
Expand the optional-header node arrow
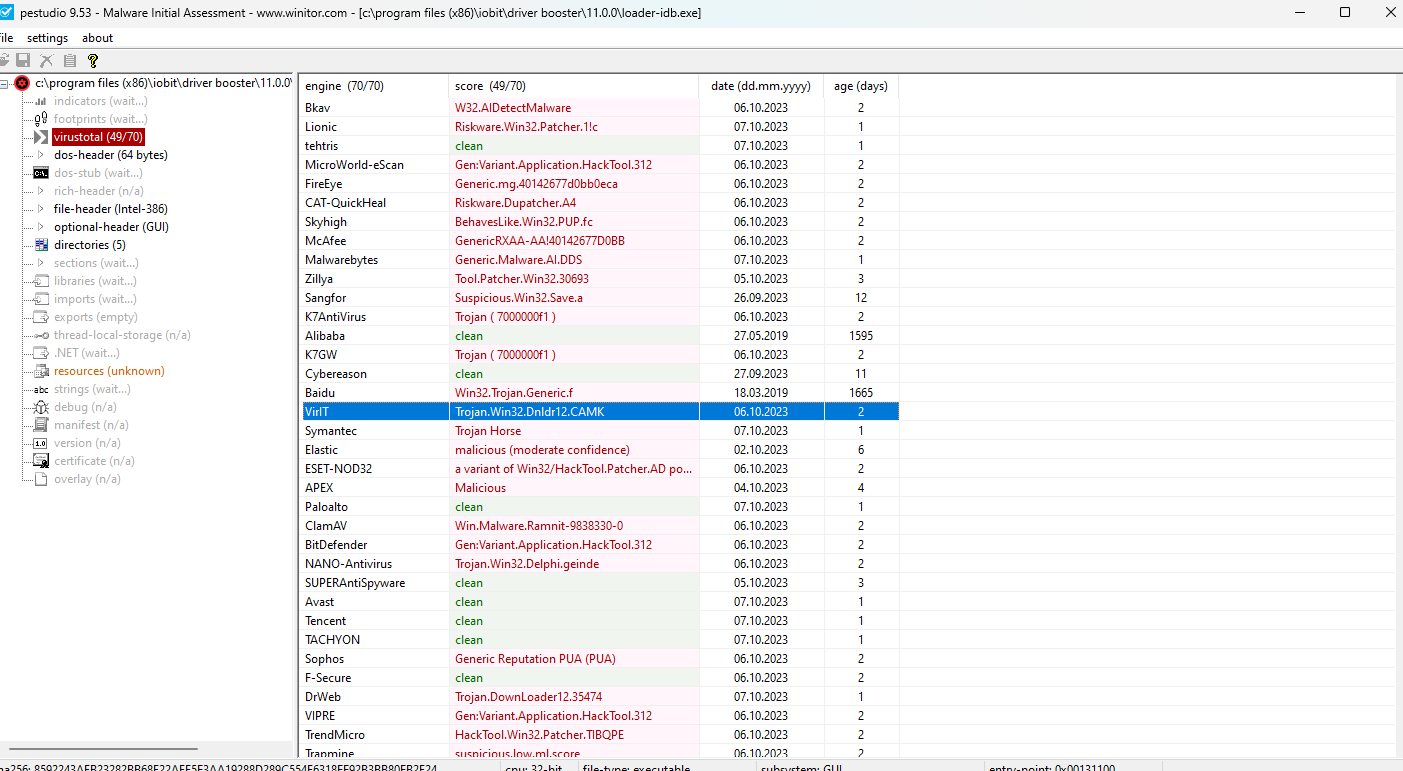[x=40, y=227]
